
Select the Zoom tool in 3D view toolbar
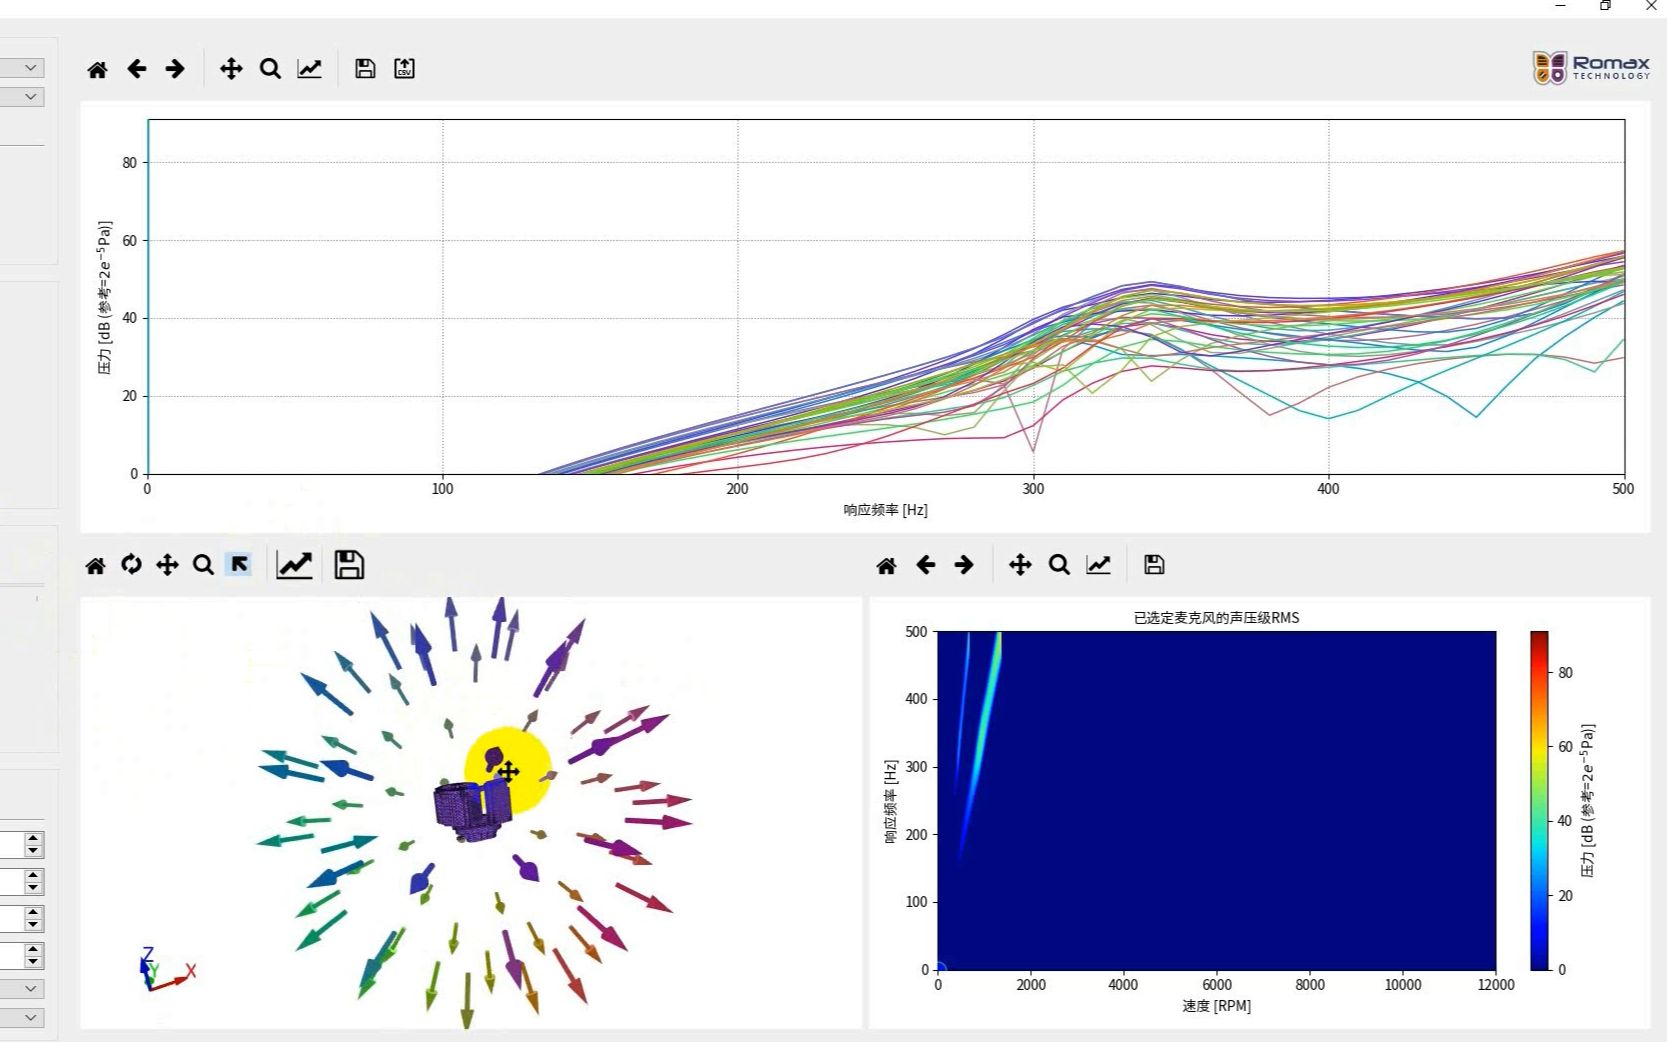[x=203, y=565]
